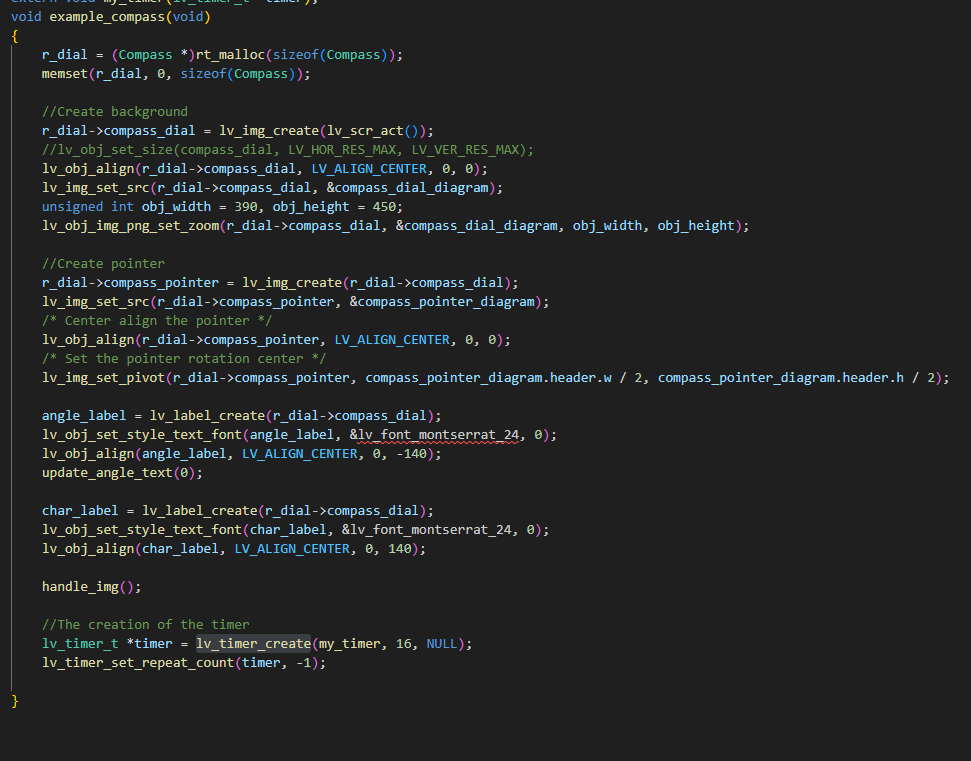Click the highlighted lv_timer_create call
Image resolution: width=971 pixels, height=761 pixels.
[253, 644]
